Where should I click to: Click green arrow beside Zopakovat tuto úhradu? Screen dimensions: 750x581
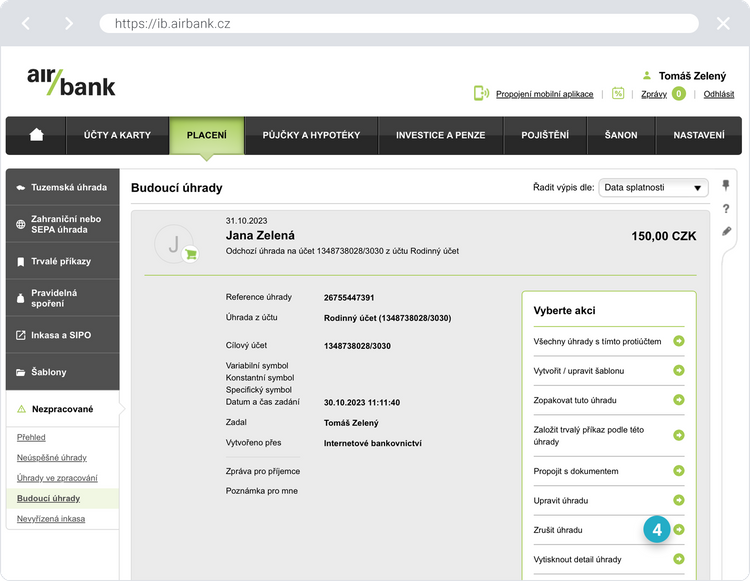tap(679, 400)
